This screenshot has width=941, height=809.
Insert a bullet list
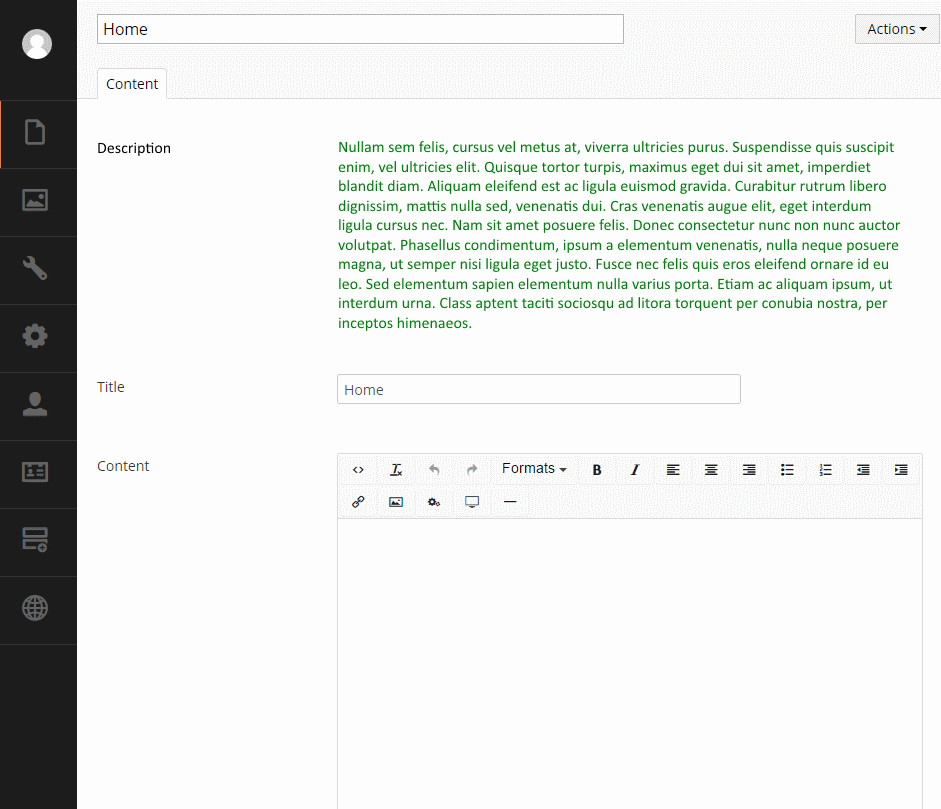(787, 470)
